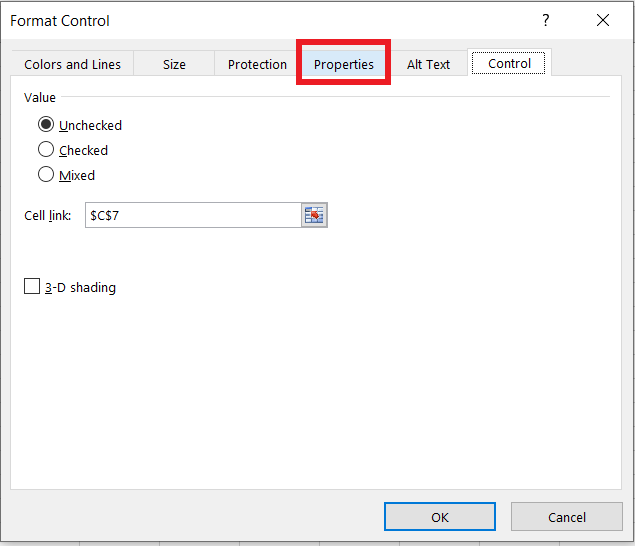Switch to the Size tab
Image resolution: width=635 pixels, height=546 pixels.
(174, 64)
